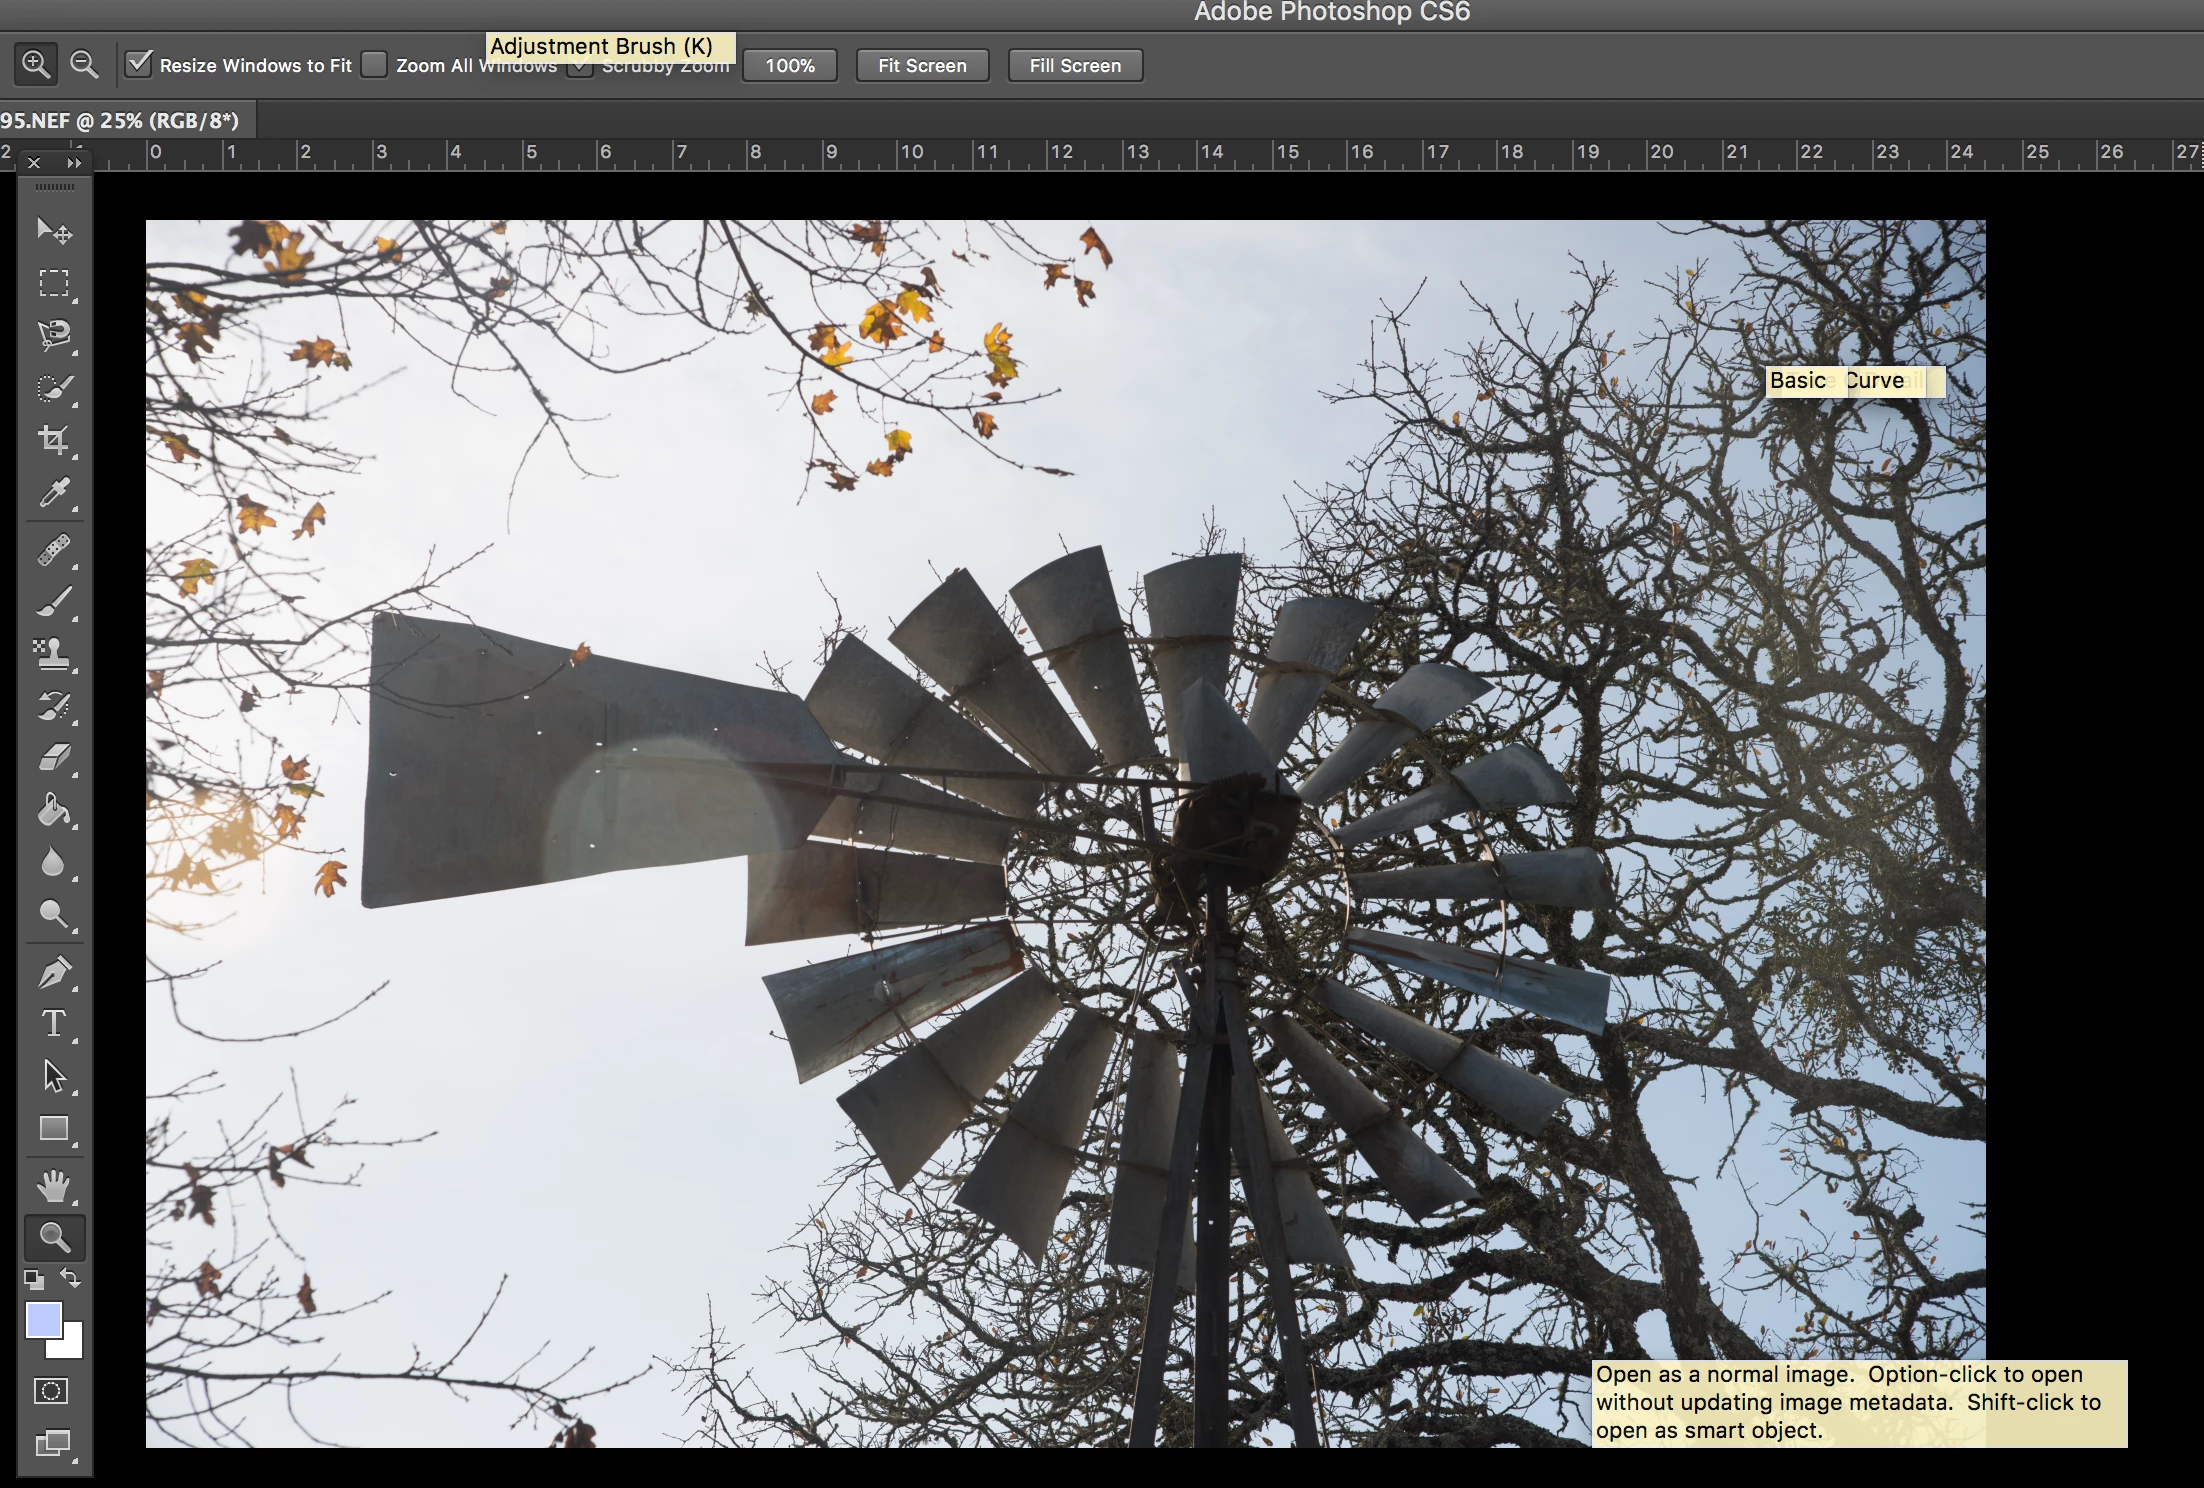
Task: Enable Zoom All Windows checkbox
Action: [x=374, y=64]
